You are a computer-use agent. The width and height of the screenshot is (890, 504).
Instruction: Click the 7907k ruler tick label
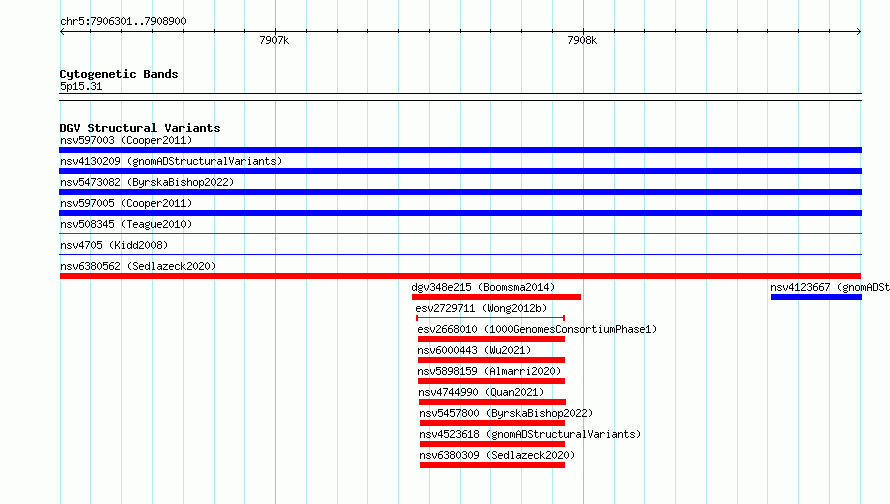274,40
